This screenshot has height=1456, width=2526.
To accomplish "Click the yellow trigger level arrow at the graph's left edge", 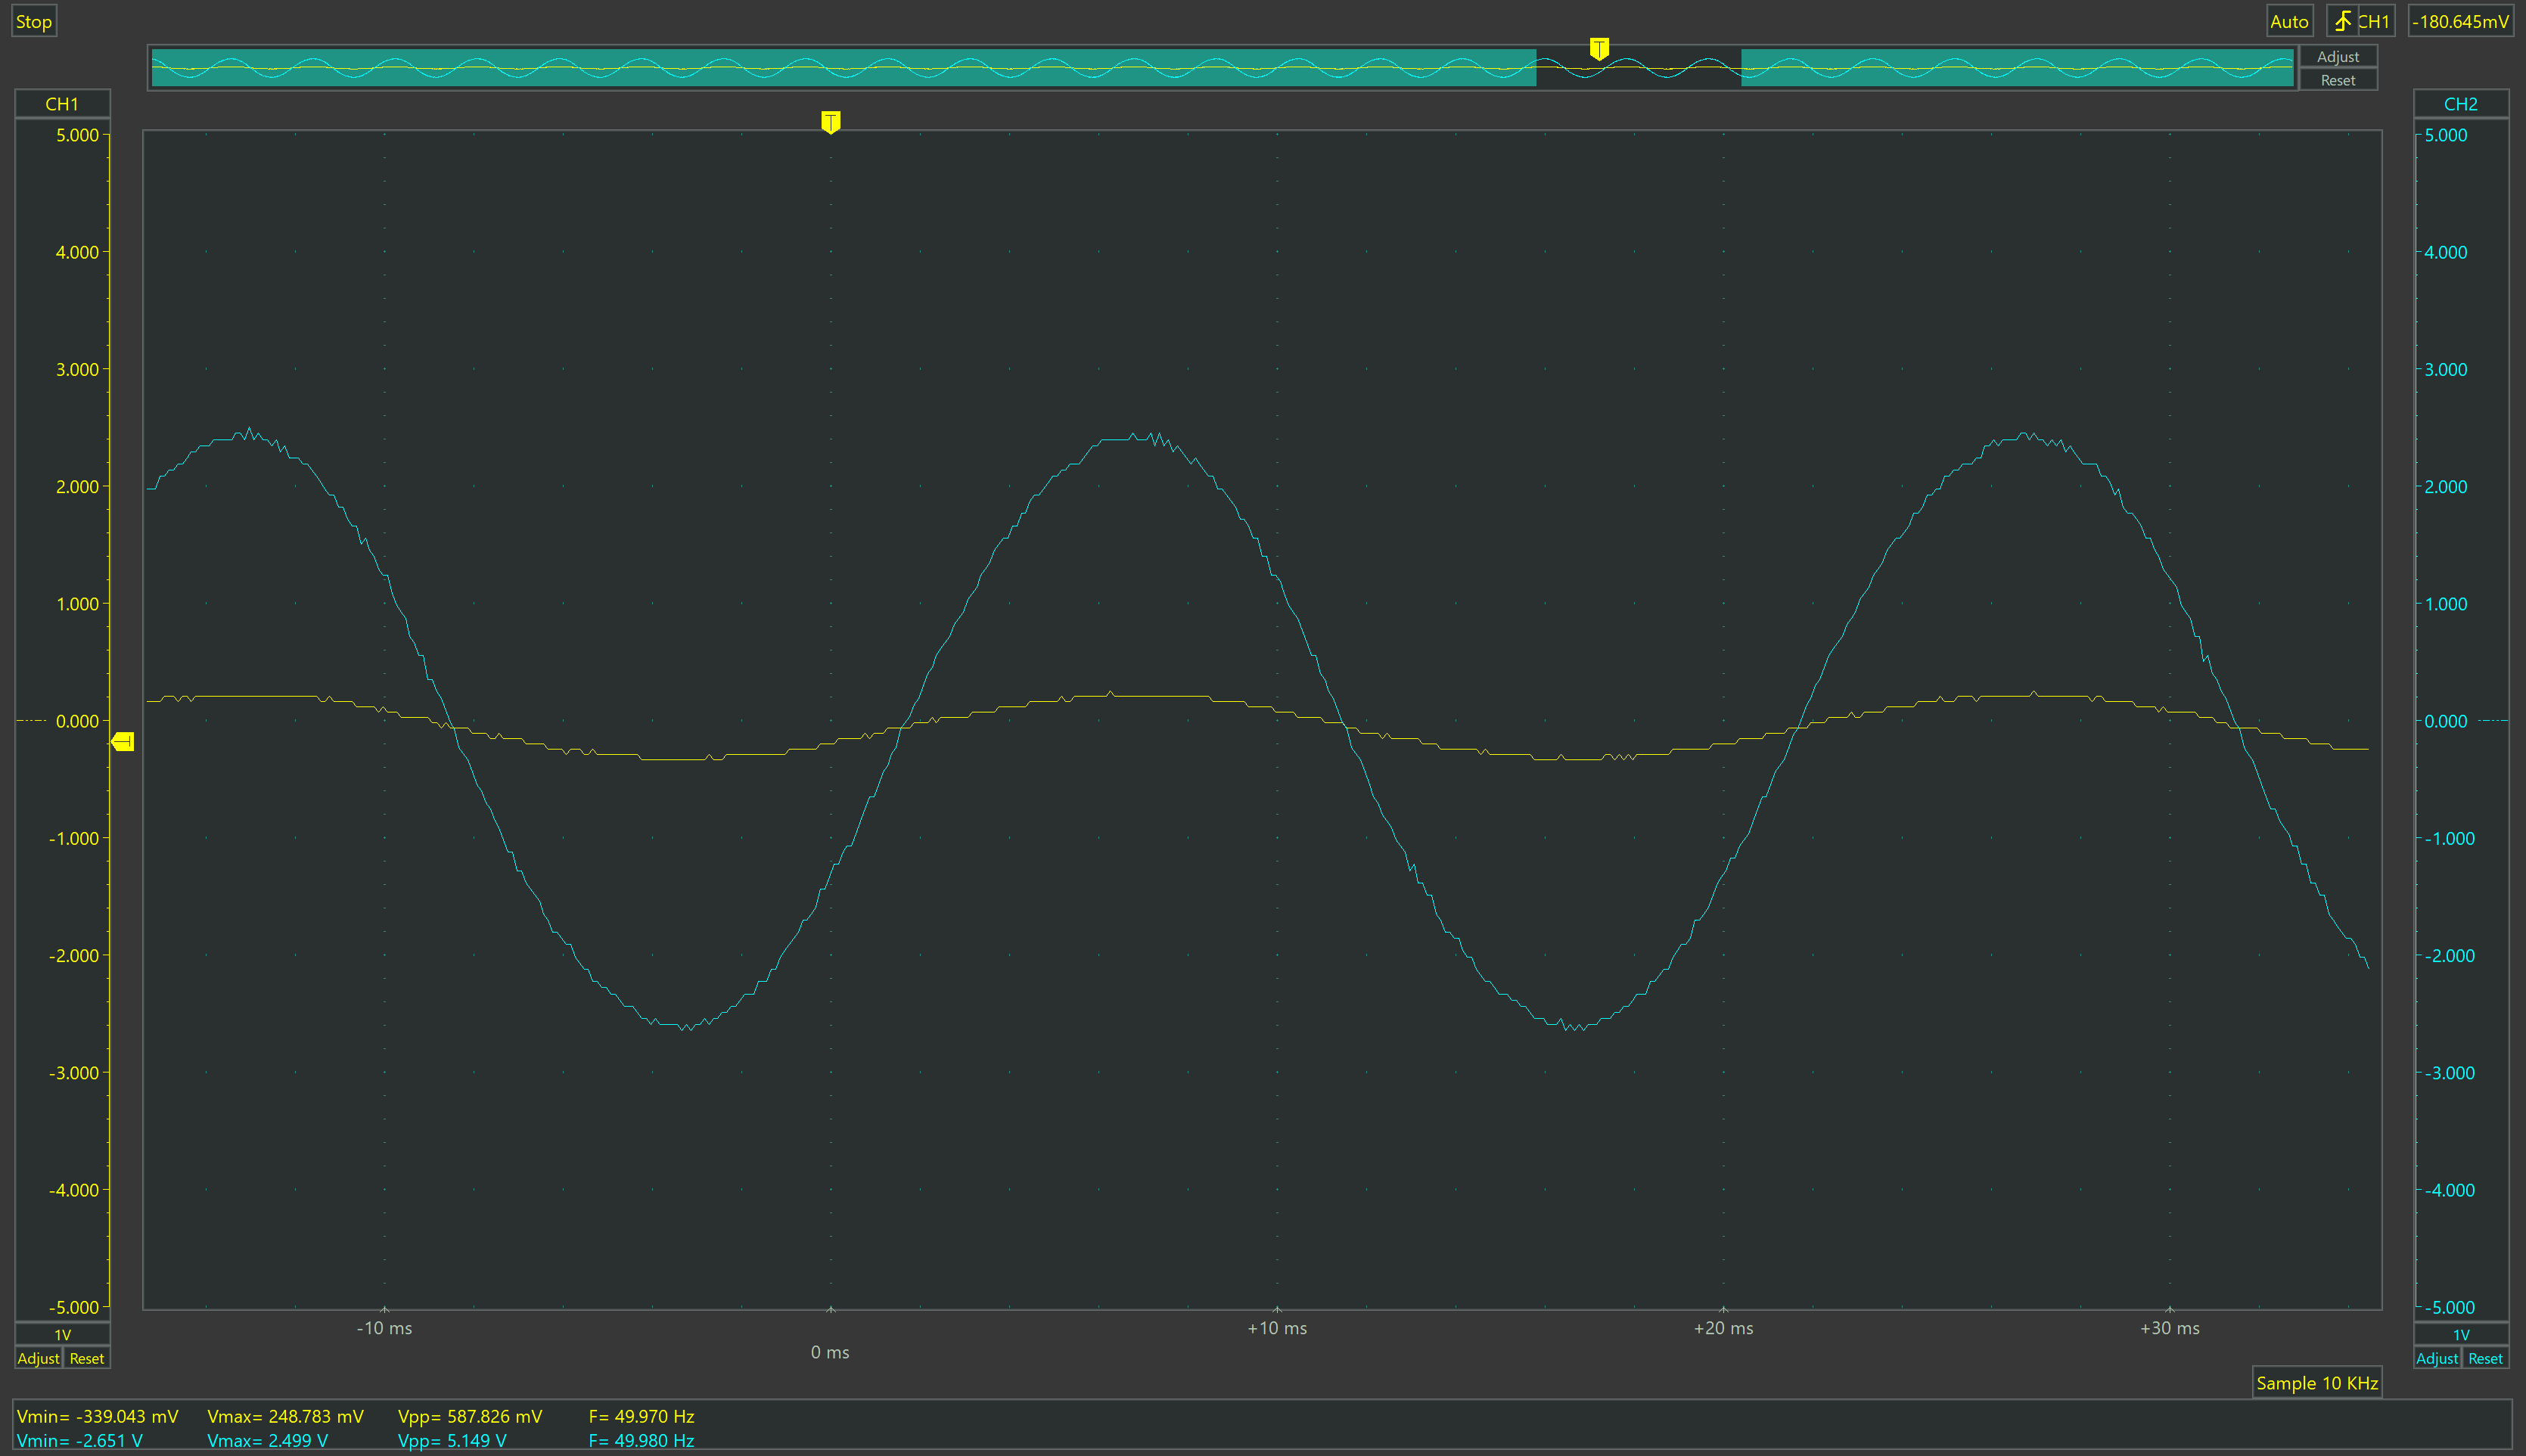I will pyautogui.click(x=123, y=741).
